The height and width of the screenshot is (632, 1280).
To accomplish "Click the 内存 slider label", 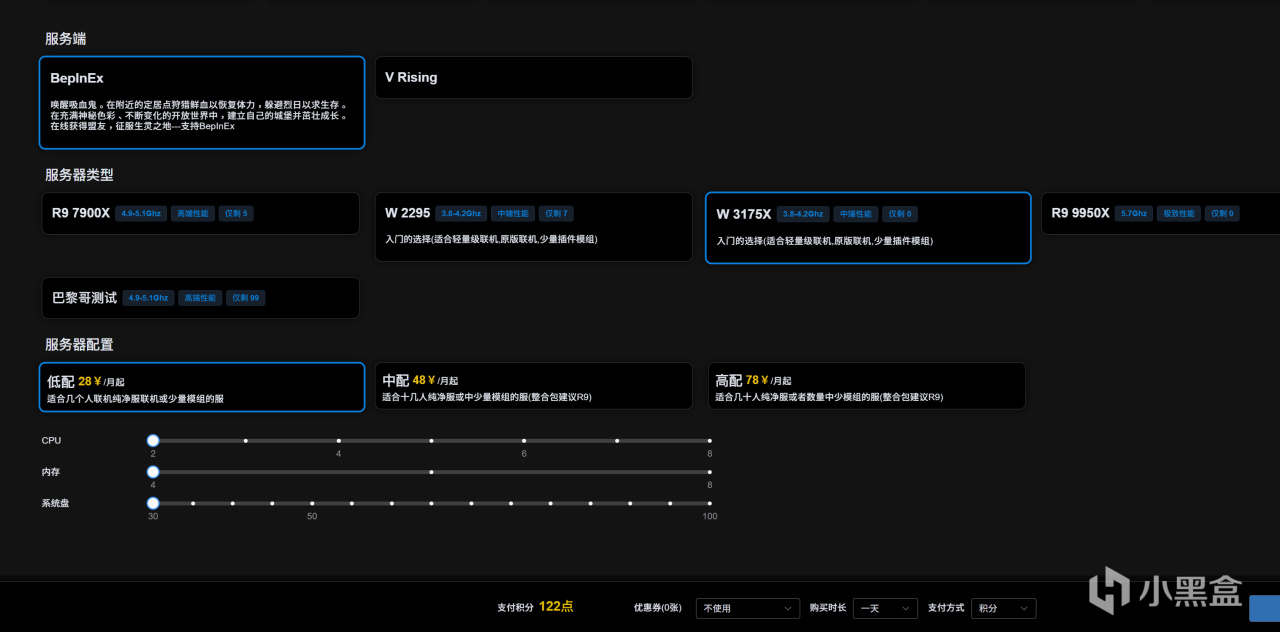I will (x=51, y=472).
